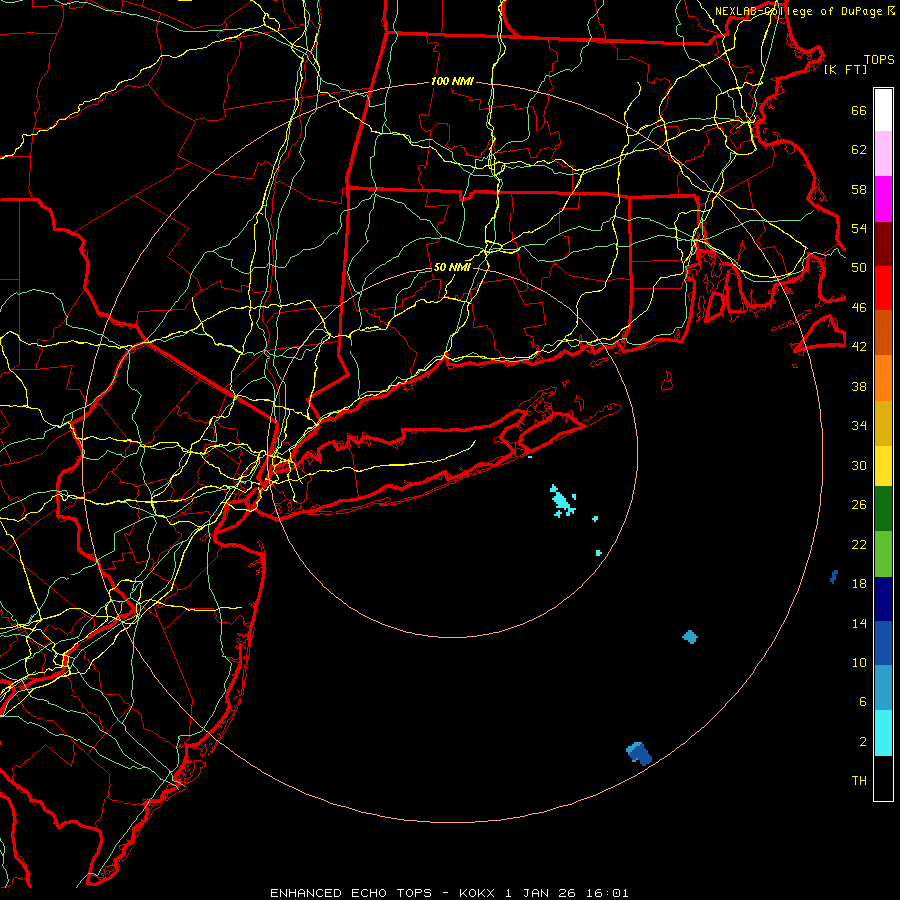Click the white 66 kft legend swatch

tap(883, 110)
